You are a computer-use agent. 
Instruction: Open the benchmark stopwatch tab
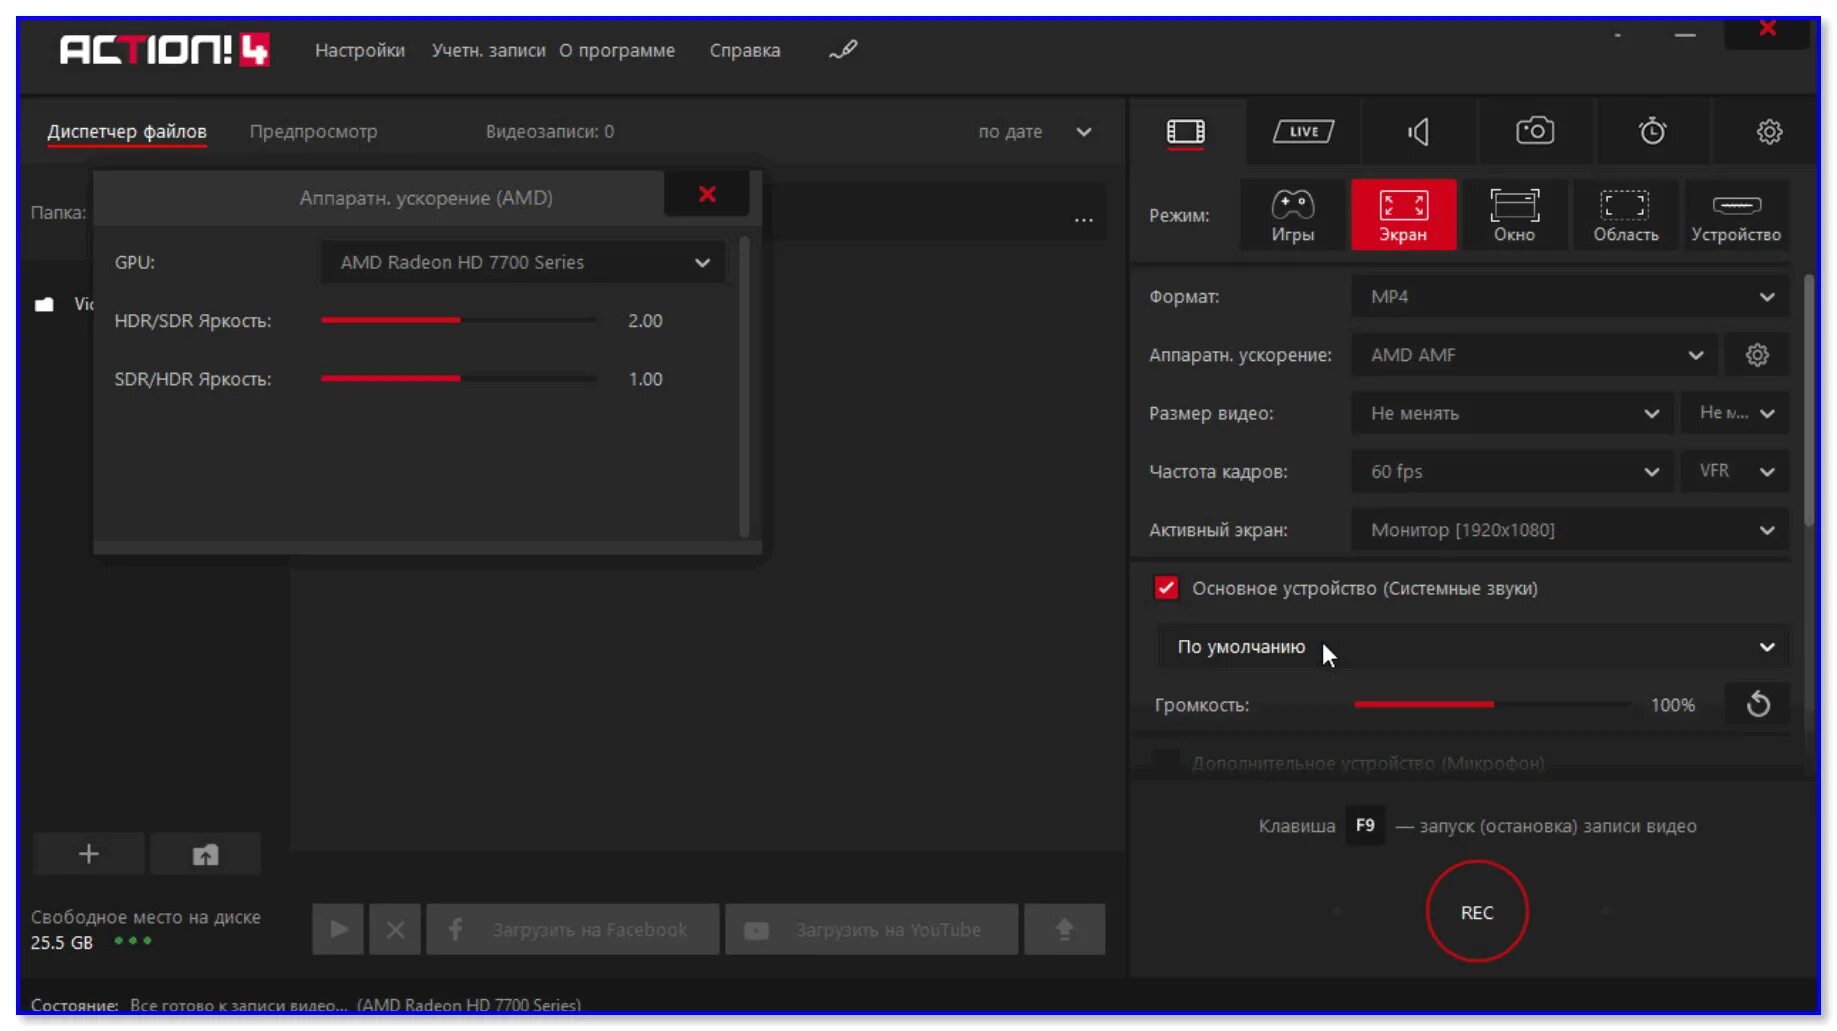1652,131
